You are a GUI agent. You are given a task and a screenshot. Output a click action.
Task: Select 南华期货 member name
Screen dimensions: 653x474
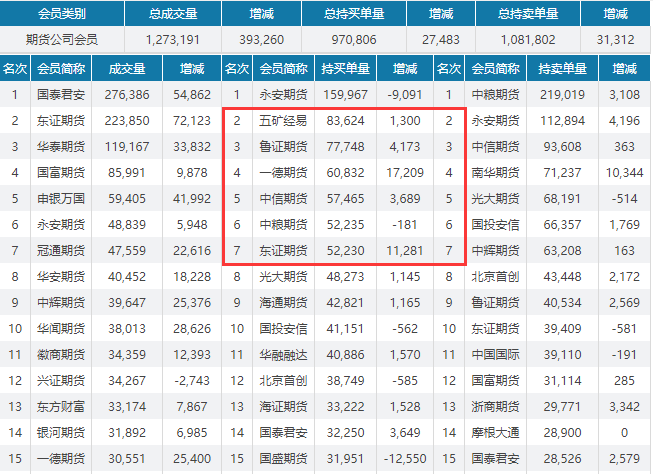(496, 173)
